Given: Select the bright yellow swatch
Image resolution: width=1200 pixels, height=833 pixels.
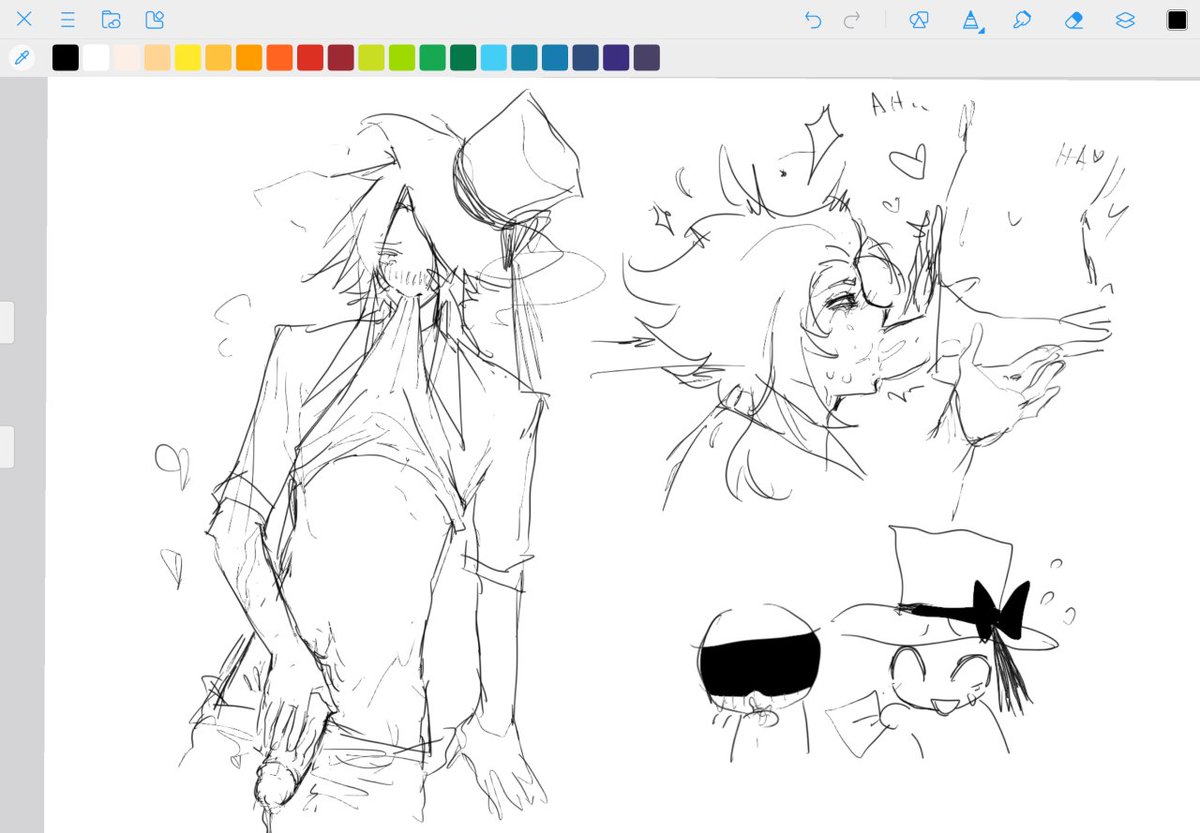Looking at the screenshot, I should tap(188, 58).
